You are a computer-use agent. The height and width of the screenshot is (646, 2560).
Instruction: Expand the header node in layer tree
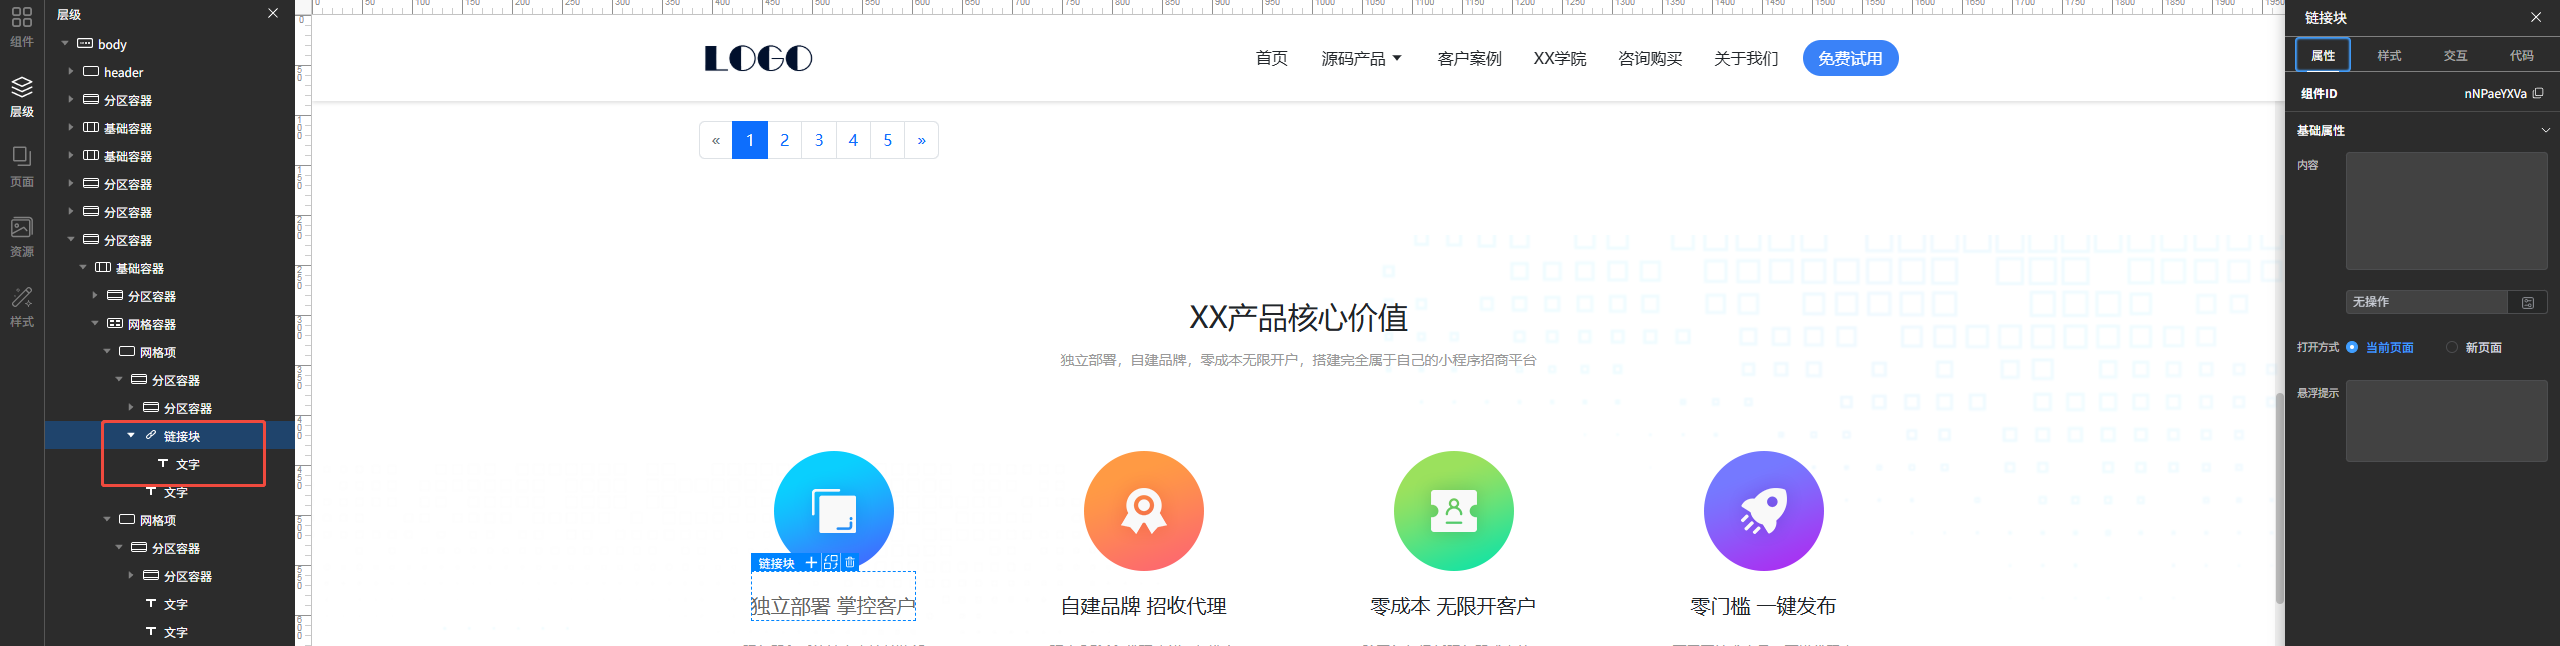[71, 72]
